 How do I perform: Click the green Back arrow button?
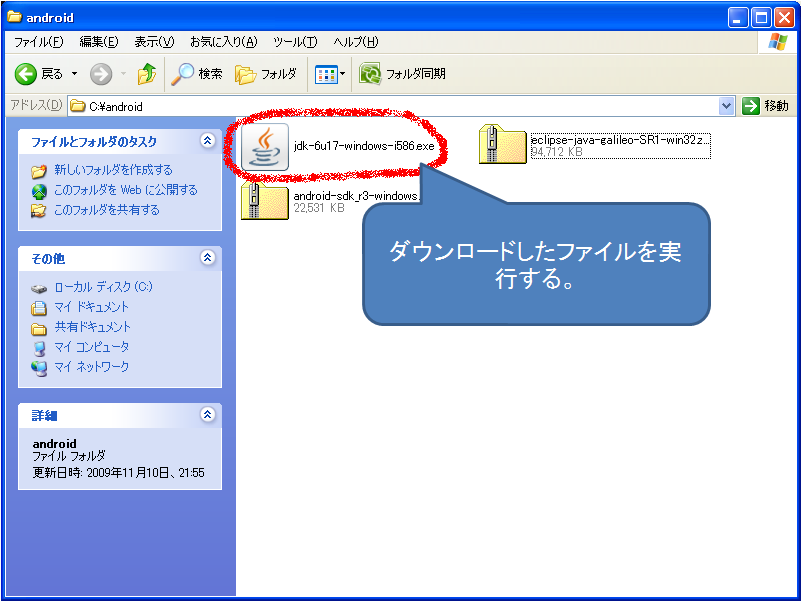point(26,74)
